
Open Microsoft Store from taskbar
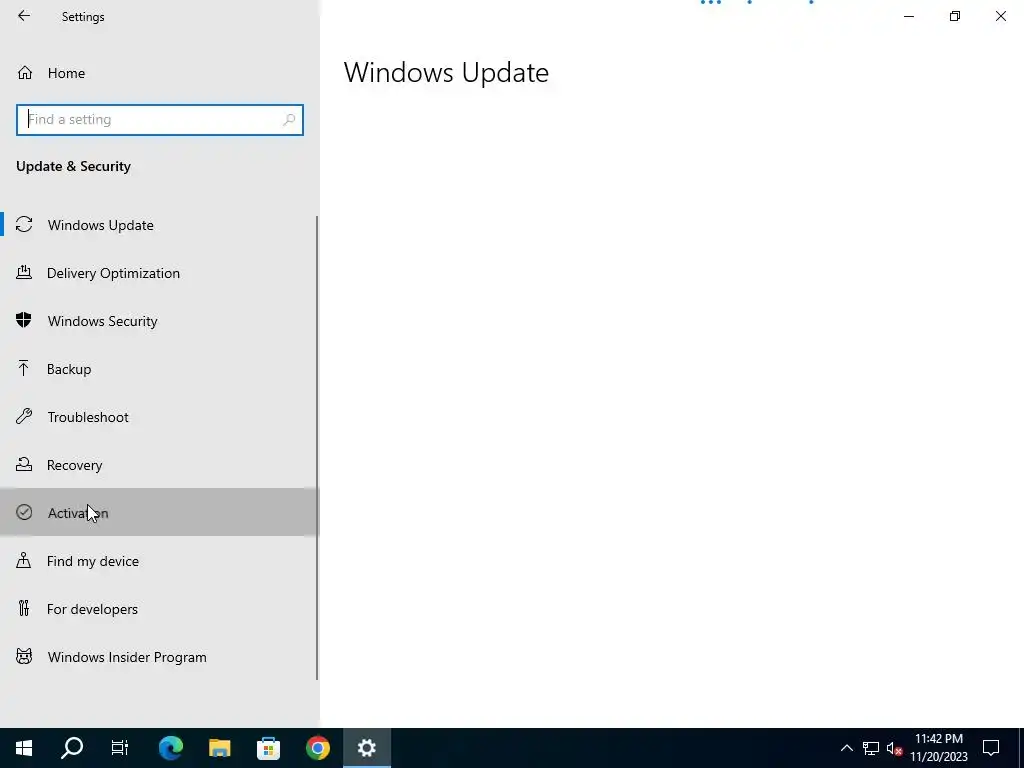[268, 748]
